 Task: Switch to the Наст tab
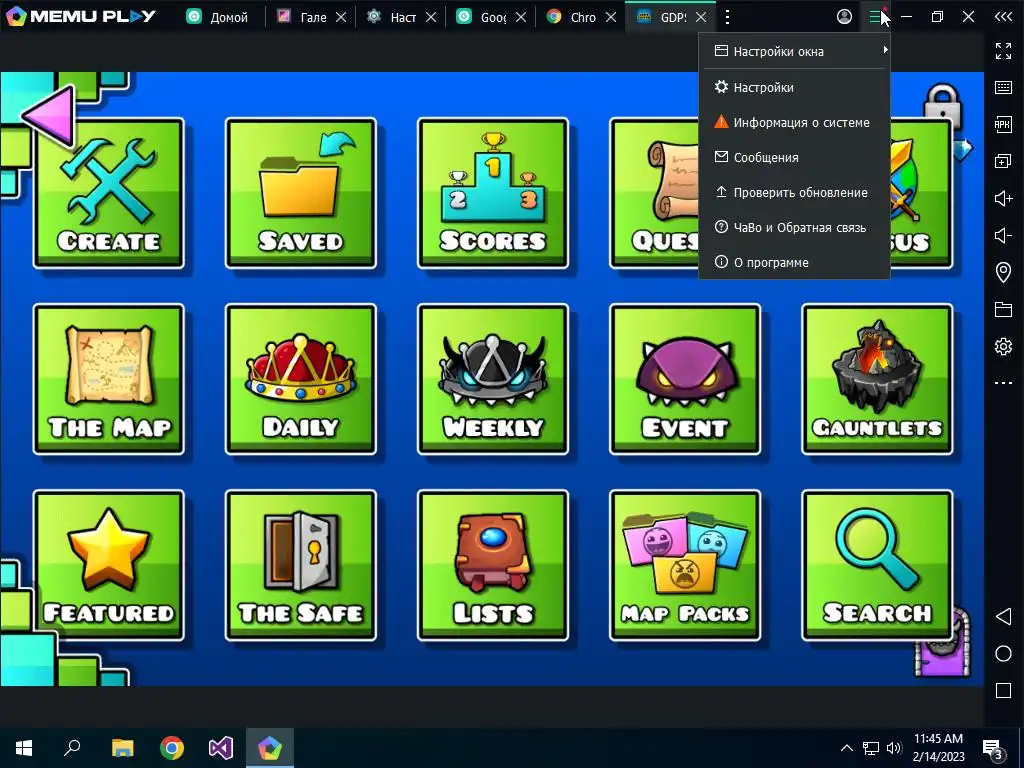coord(392,17)
